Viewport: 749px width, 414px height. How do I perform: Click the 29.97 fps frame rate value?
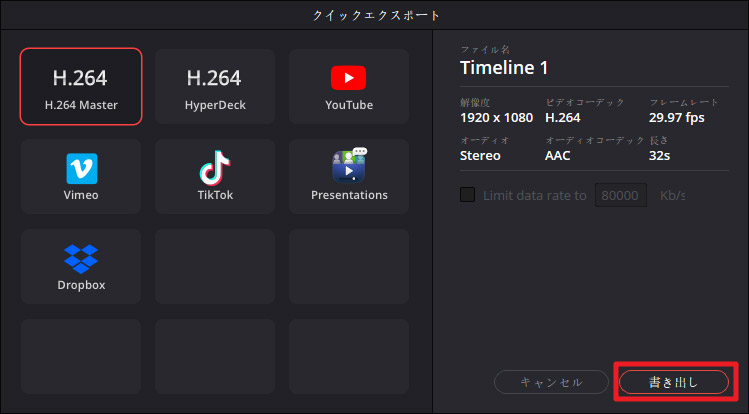(x=676, y=117)
